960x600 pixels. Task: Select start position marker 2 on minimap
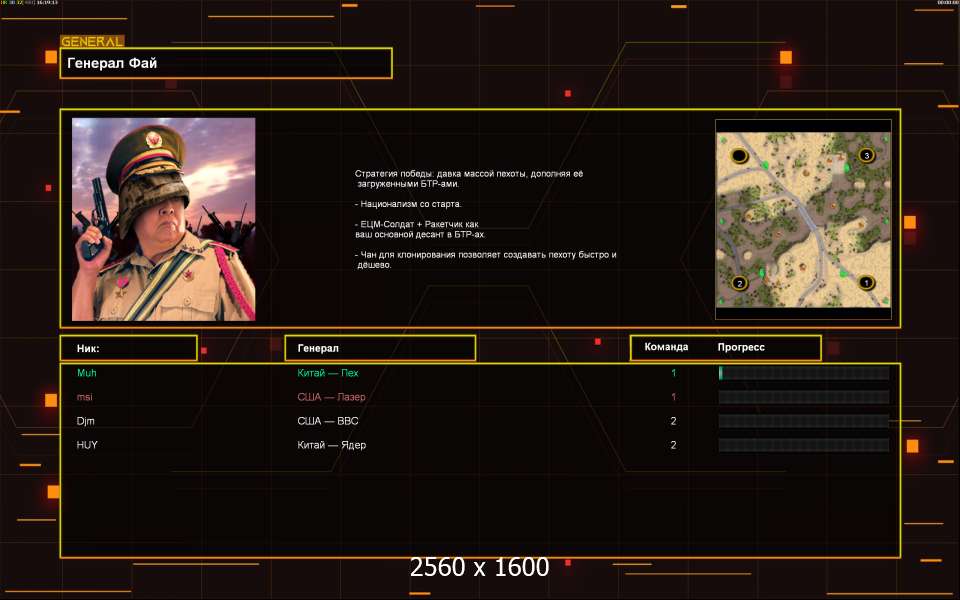click(740, 283)
